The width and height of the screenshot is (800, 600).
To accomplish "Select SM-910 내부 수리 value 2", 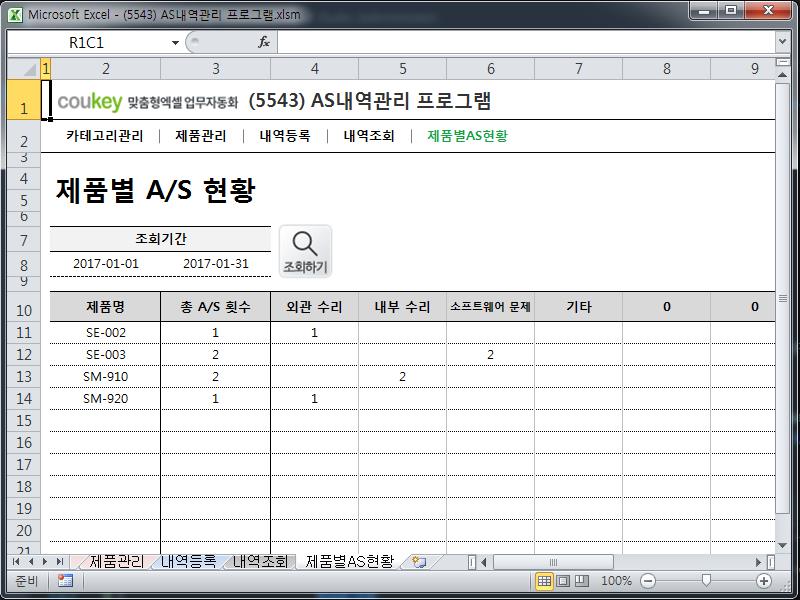I will pyautogui.click(x=403, y=377).
